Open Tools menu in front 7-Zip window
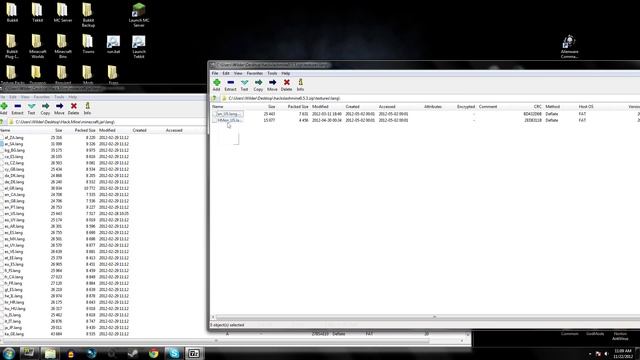The width and height of the screenshot is (640, 360). click(x=272, y=73)
